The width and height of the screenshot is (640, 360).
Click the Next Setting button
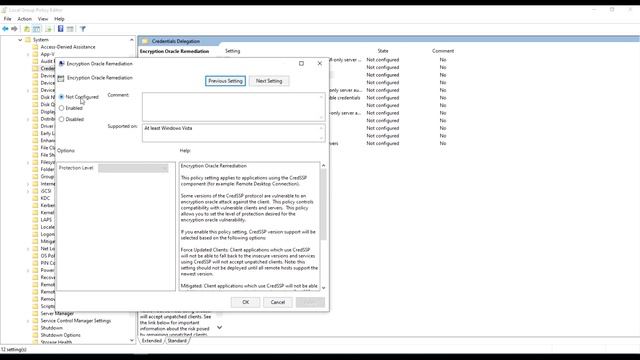coord(269,81)
